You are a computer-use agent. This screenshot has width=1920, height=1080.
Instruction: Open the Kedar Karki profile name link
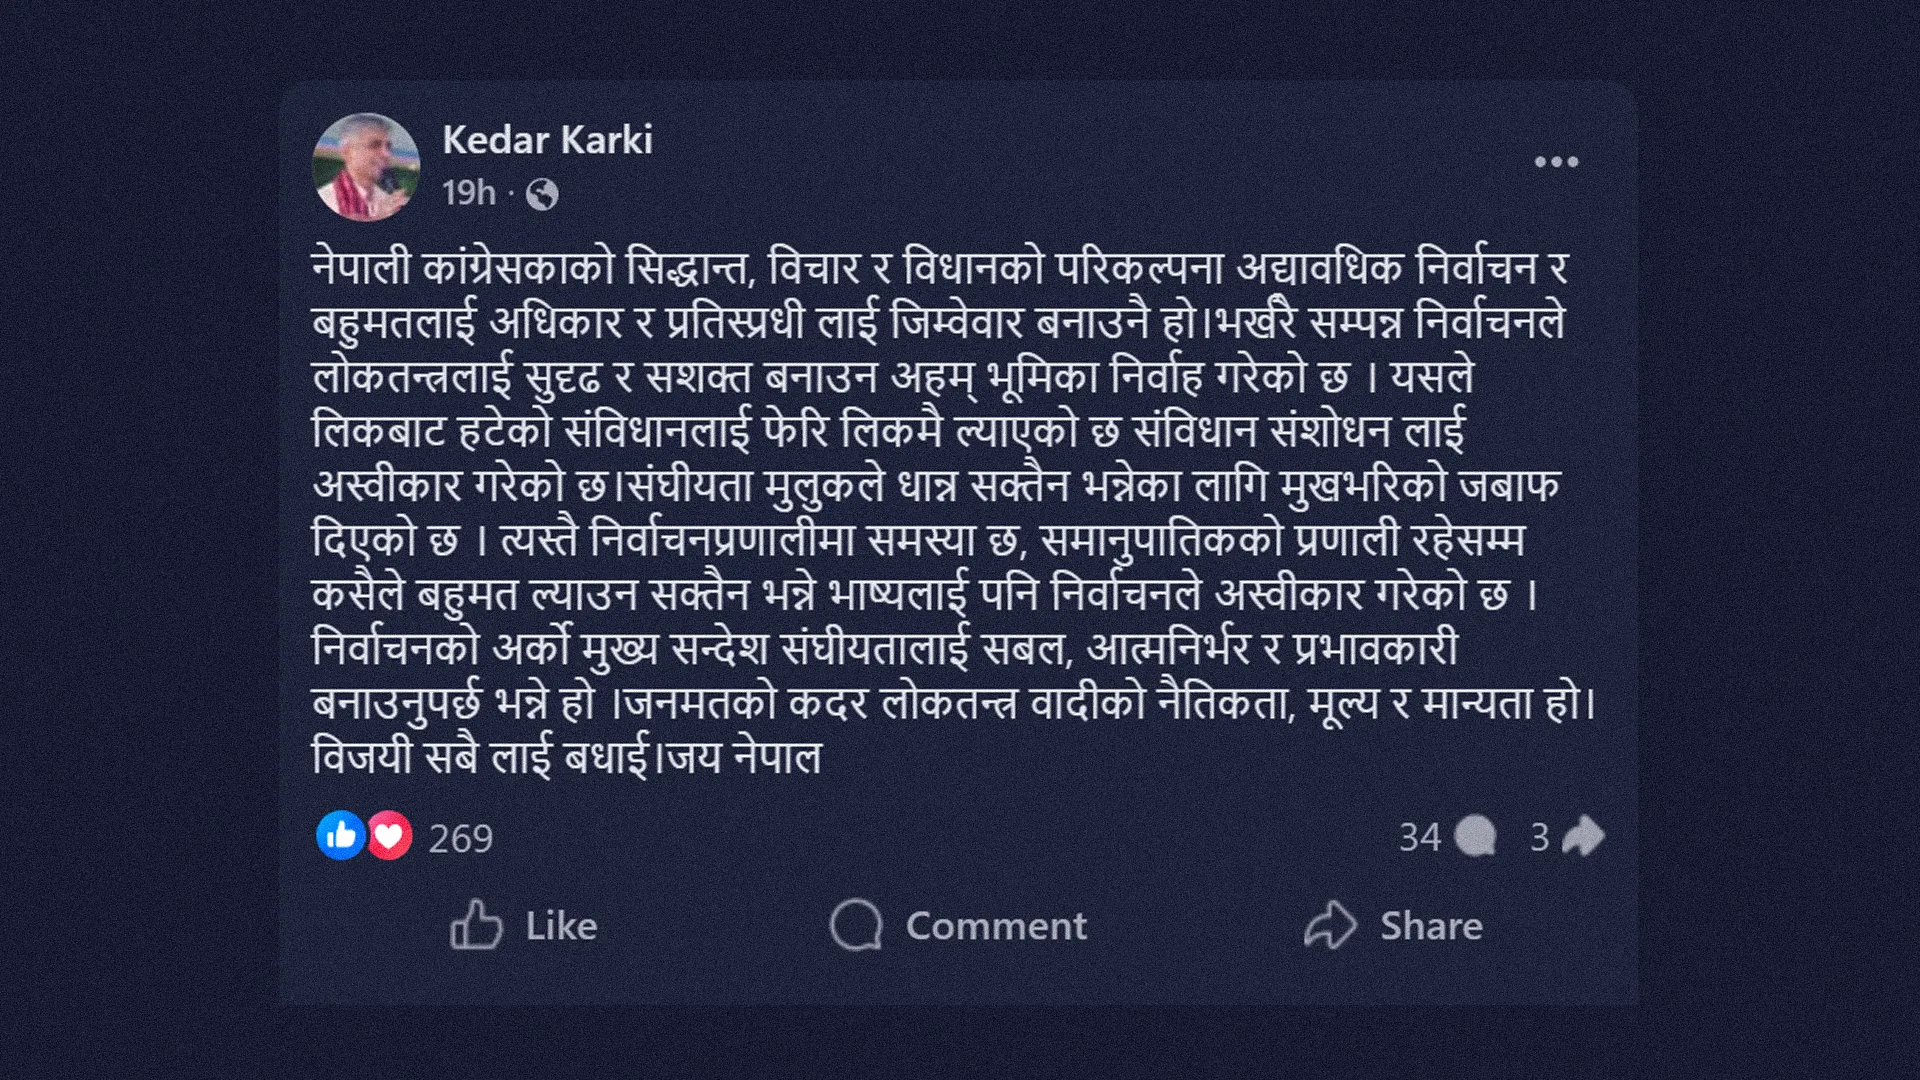[547, 140]
